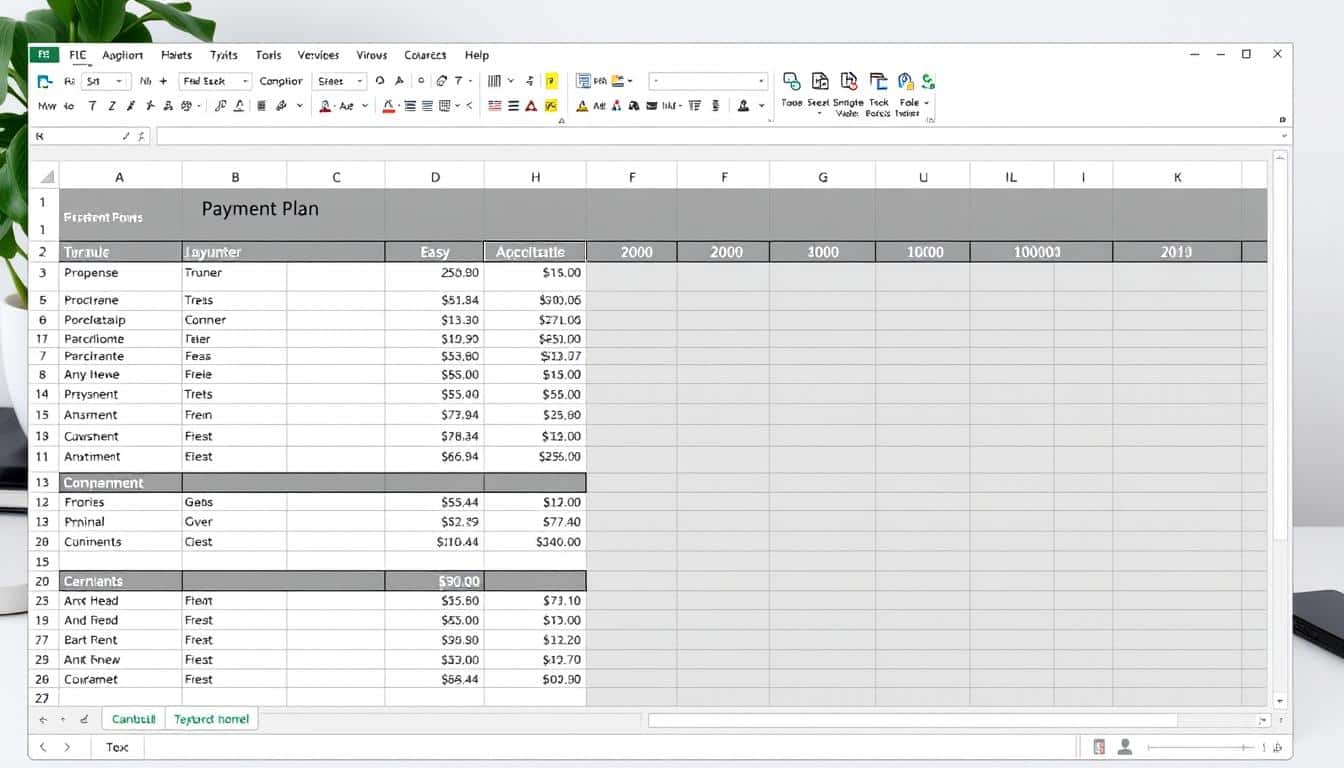Open the Sieet dropdown
Screen dimensions: 1344x768
pyautogui.click(x=340, y=81)
